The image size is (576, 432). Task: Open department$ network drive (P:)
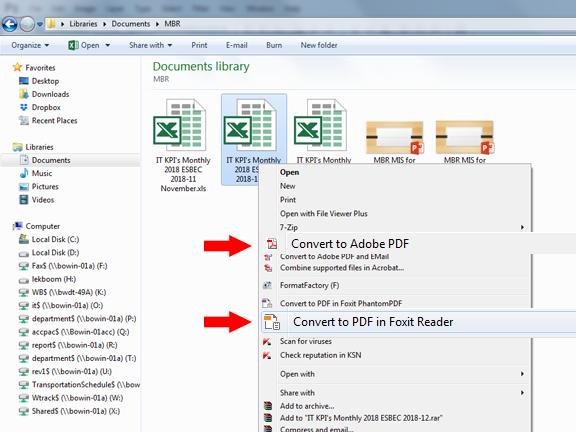78,319
